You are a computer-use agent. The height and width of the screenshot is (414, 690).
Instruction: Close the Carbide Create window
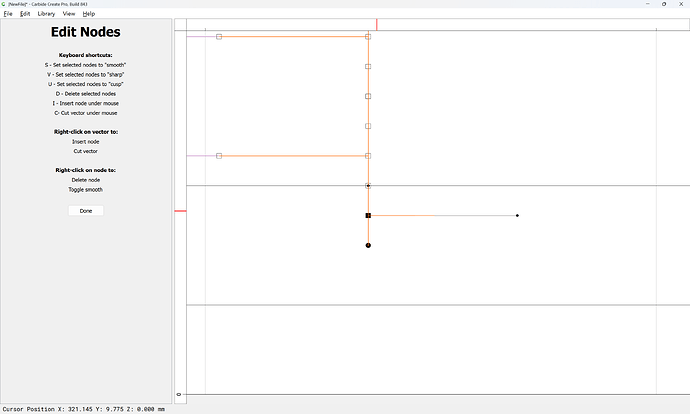coord(681,4)
